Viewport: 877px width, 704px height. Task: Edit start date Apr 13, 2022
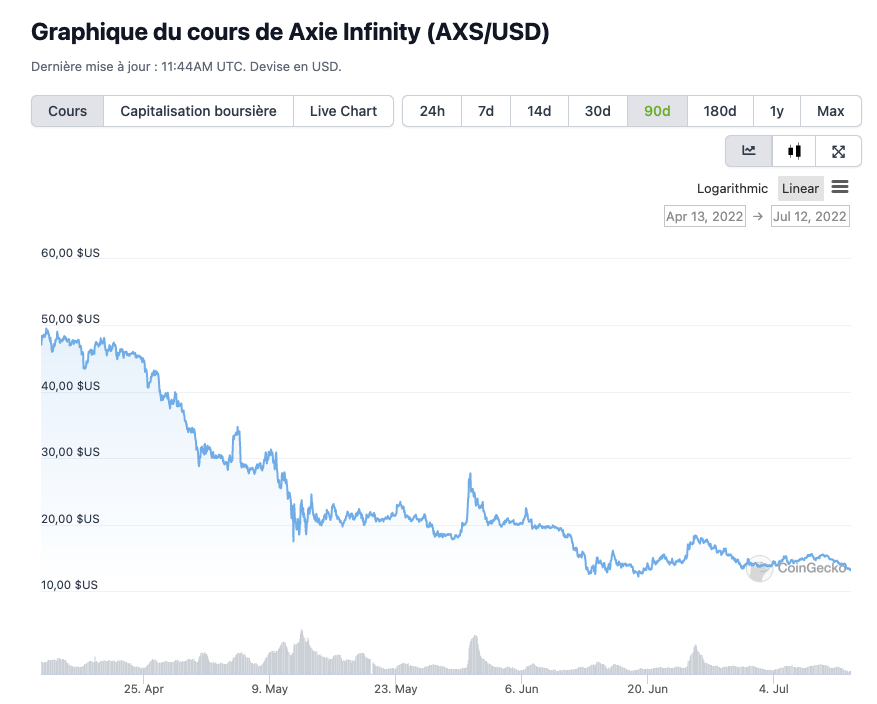(705, 216)
